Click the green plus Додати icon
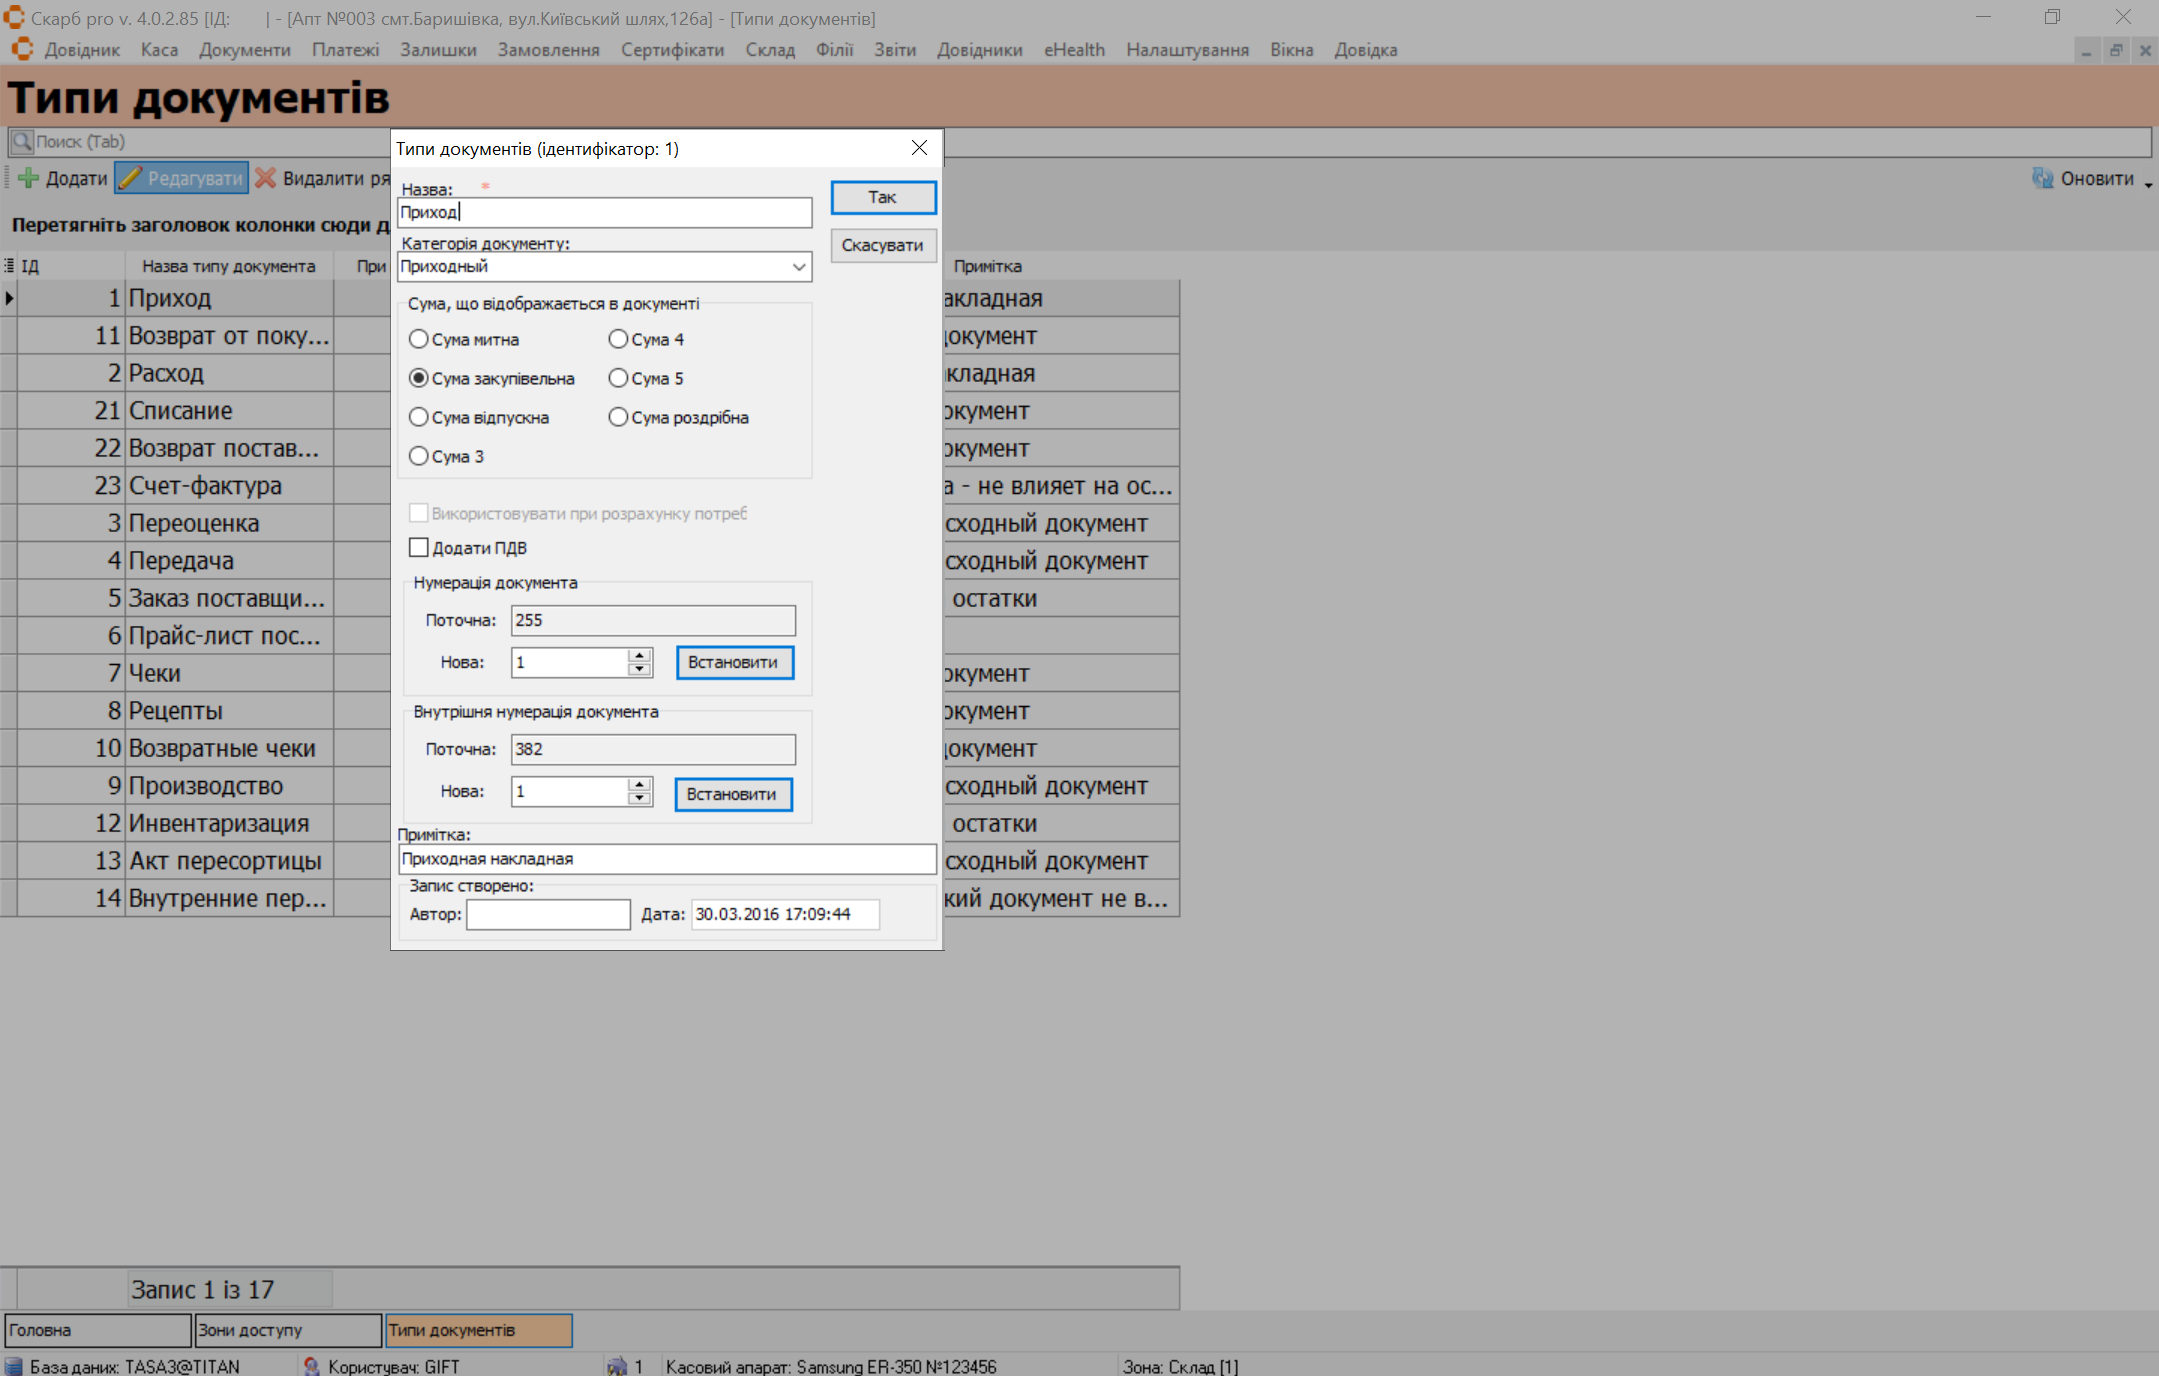2159x1376 pixels. tap(28, 178)
